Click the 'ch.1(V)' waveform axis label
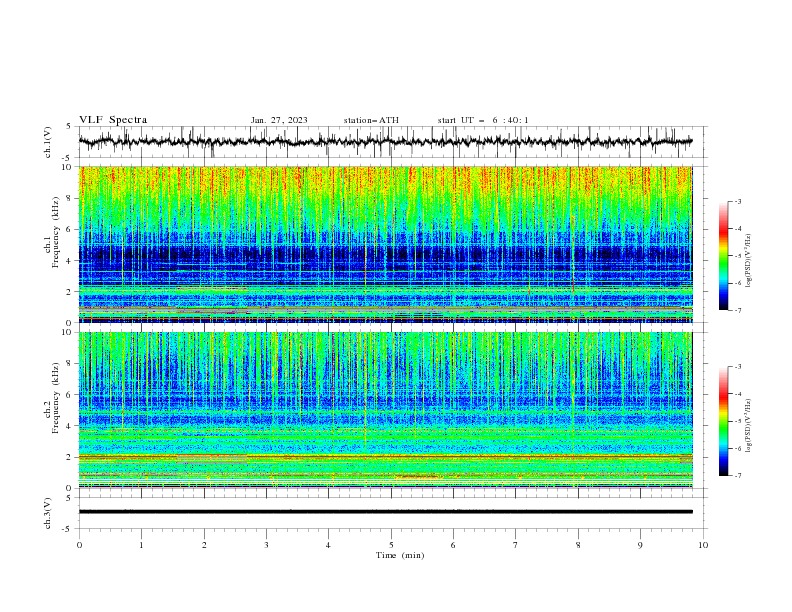The height and width of the screenshot is (612, 792). pos(48,142)
